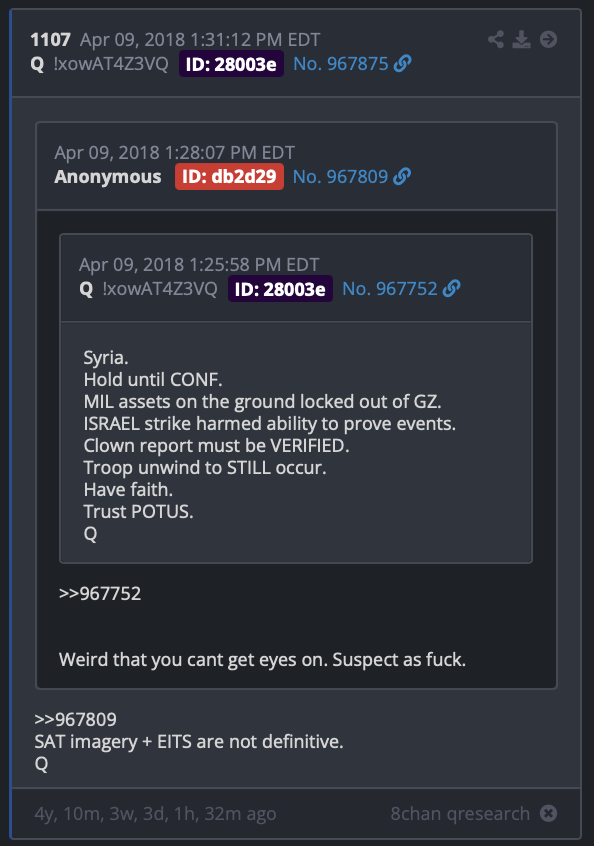Click the download icon on post 1107
The image size is (594, 846).
tap(521, 39)
